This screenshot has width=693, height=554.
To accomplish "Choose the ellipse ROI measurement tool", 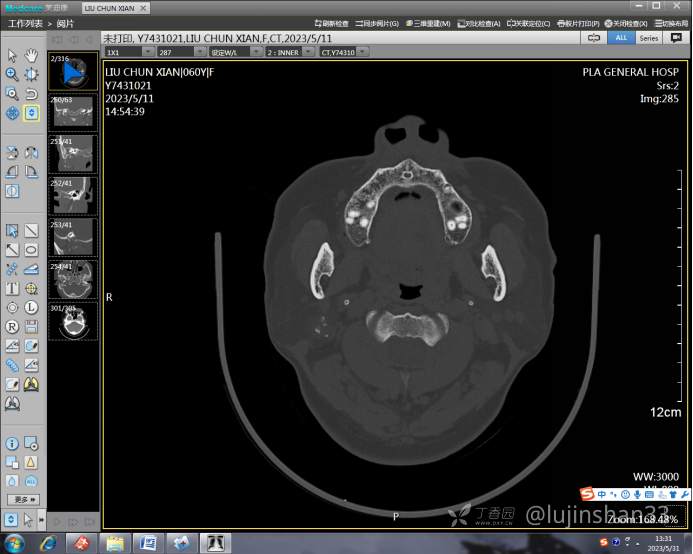I will point(31,250).
